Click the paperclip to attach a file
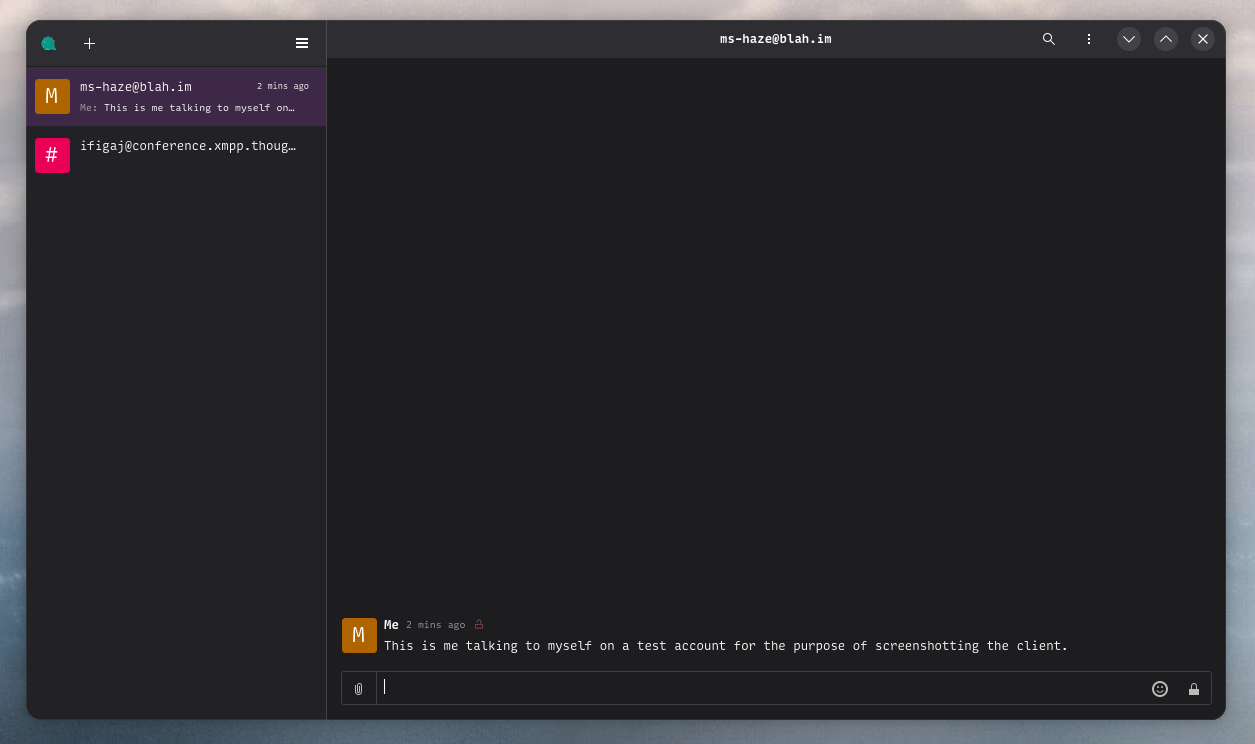 coord(358,688)
